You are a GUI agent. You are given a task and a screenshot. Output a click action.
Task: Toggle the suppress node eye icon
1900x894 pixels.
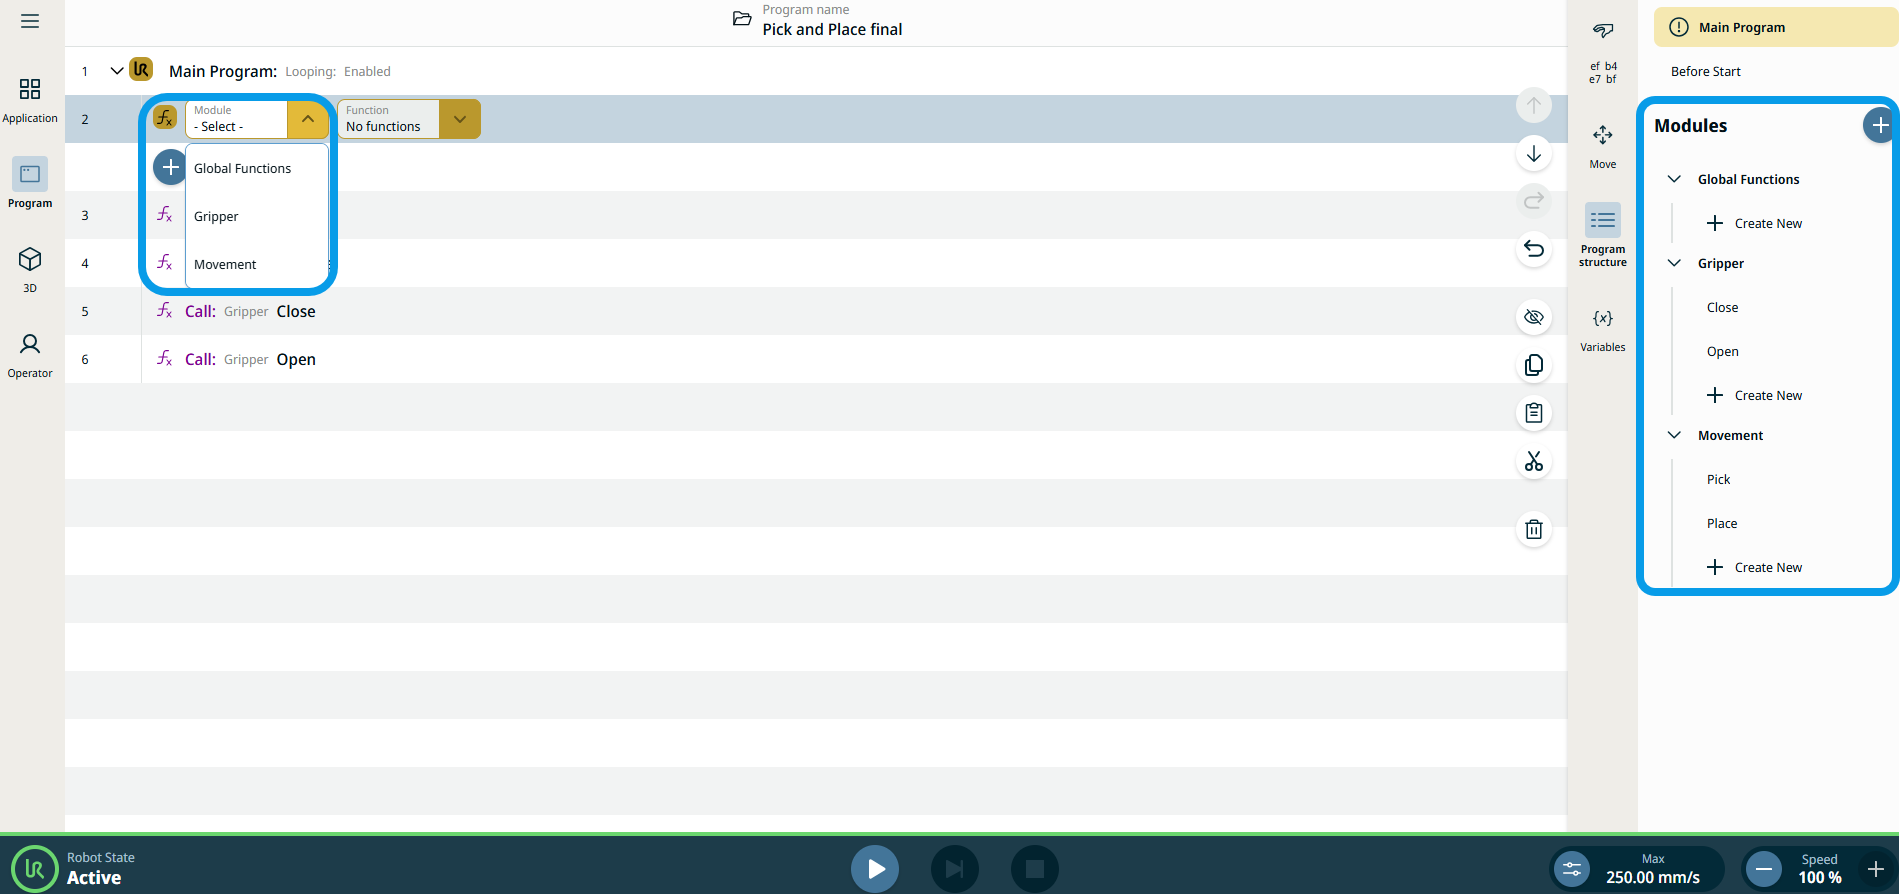point(1533,318)
